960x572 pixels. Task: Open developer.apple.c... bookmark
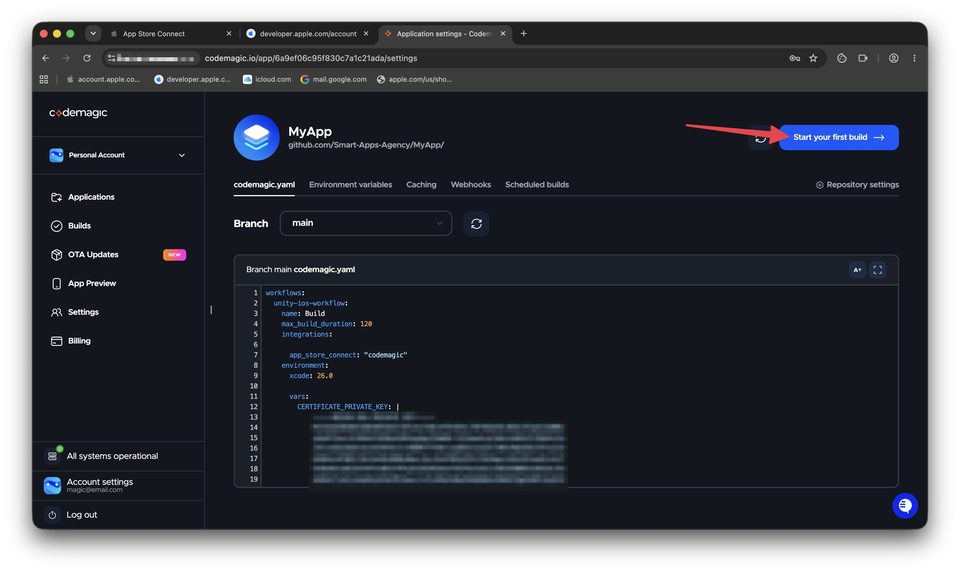(x=192, y=80)
